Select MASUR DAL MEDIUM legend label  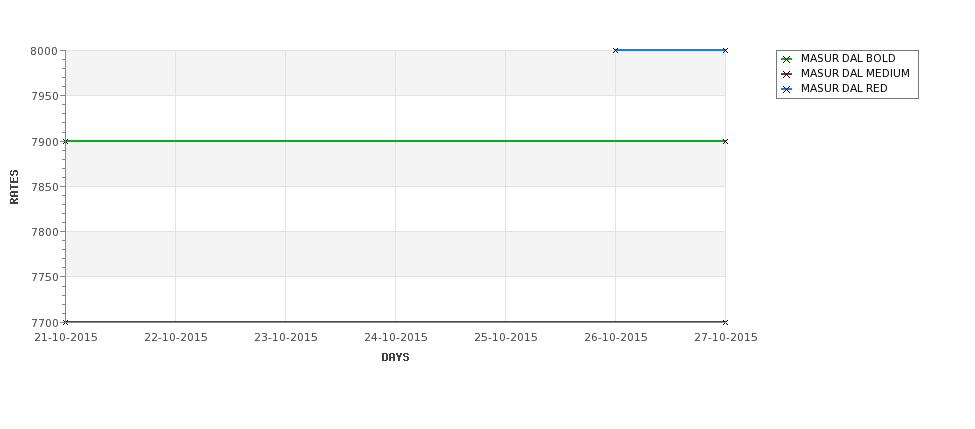(855, 73)
